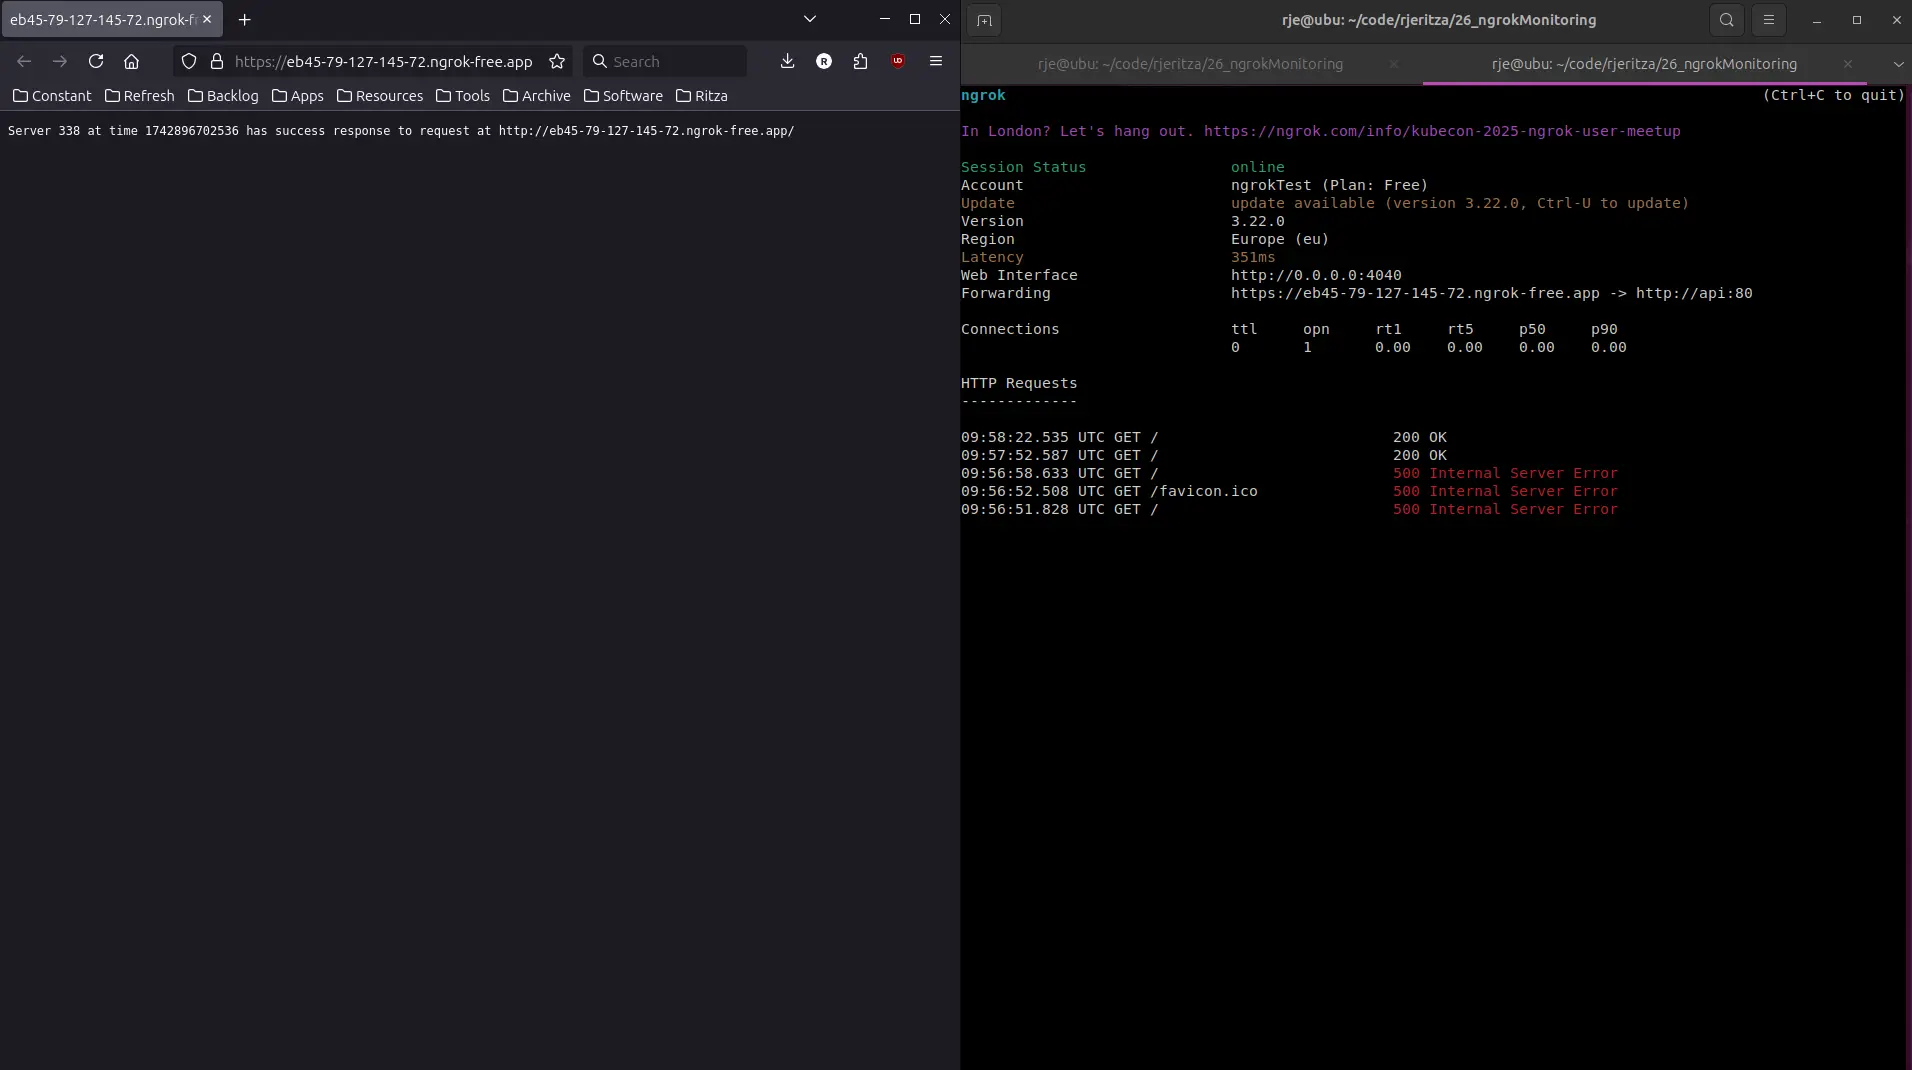1912x1070 pixels.
Task: Click the 'online' session status value
Action: pos(1258,167)
